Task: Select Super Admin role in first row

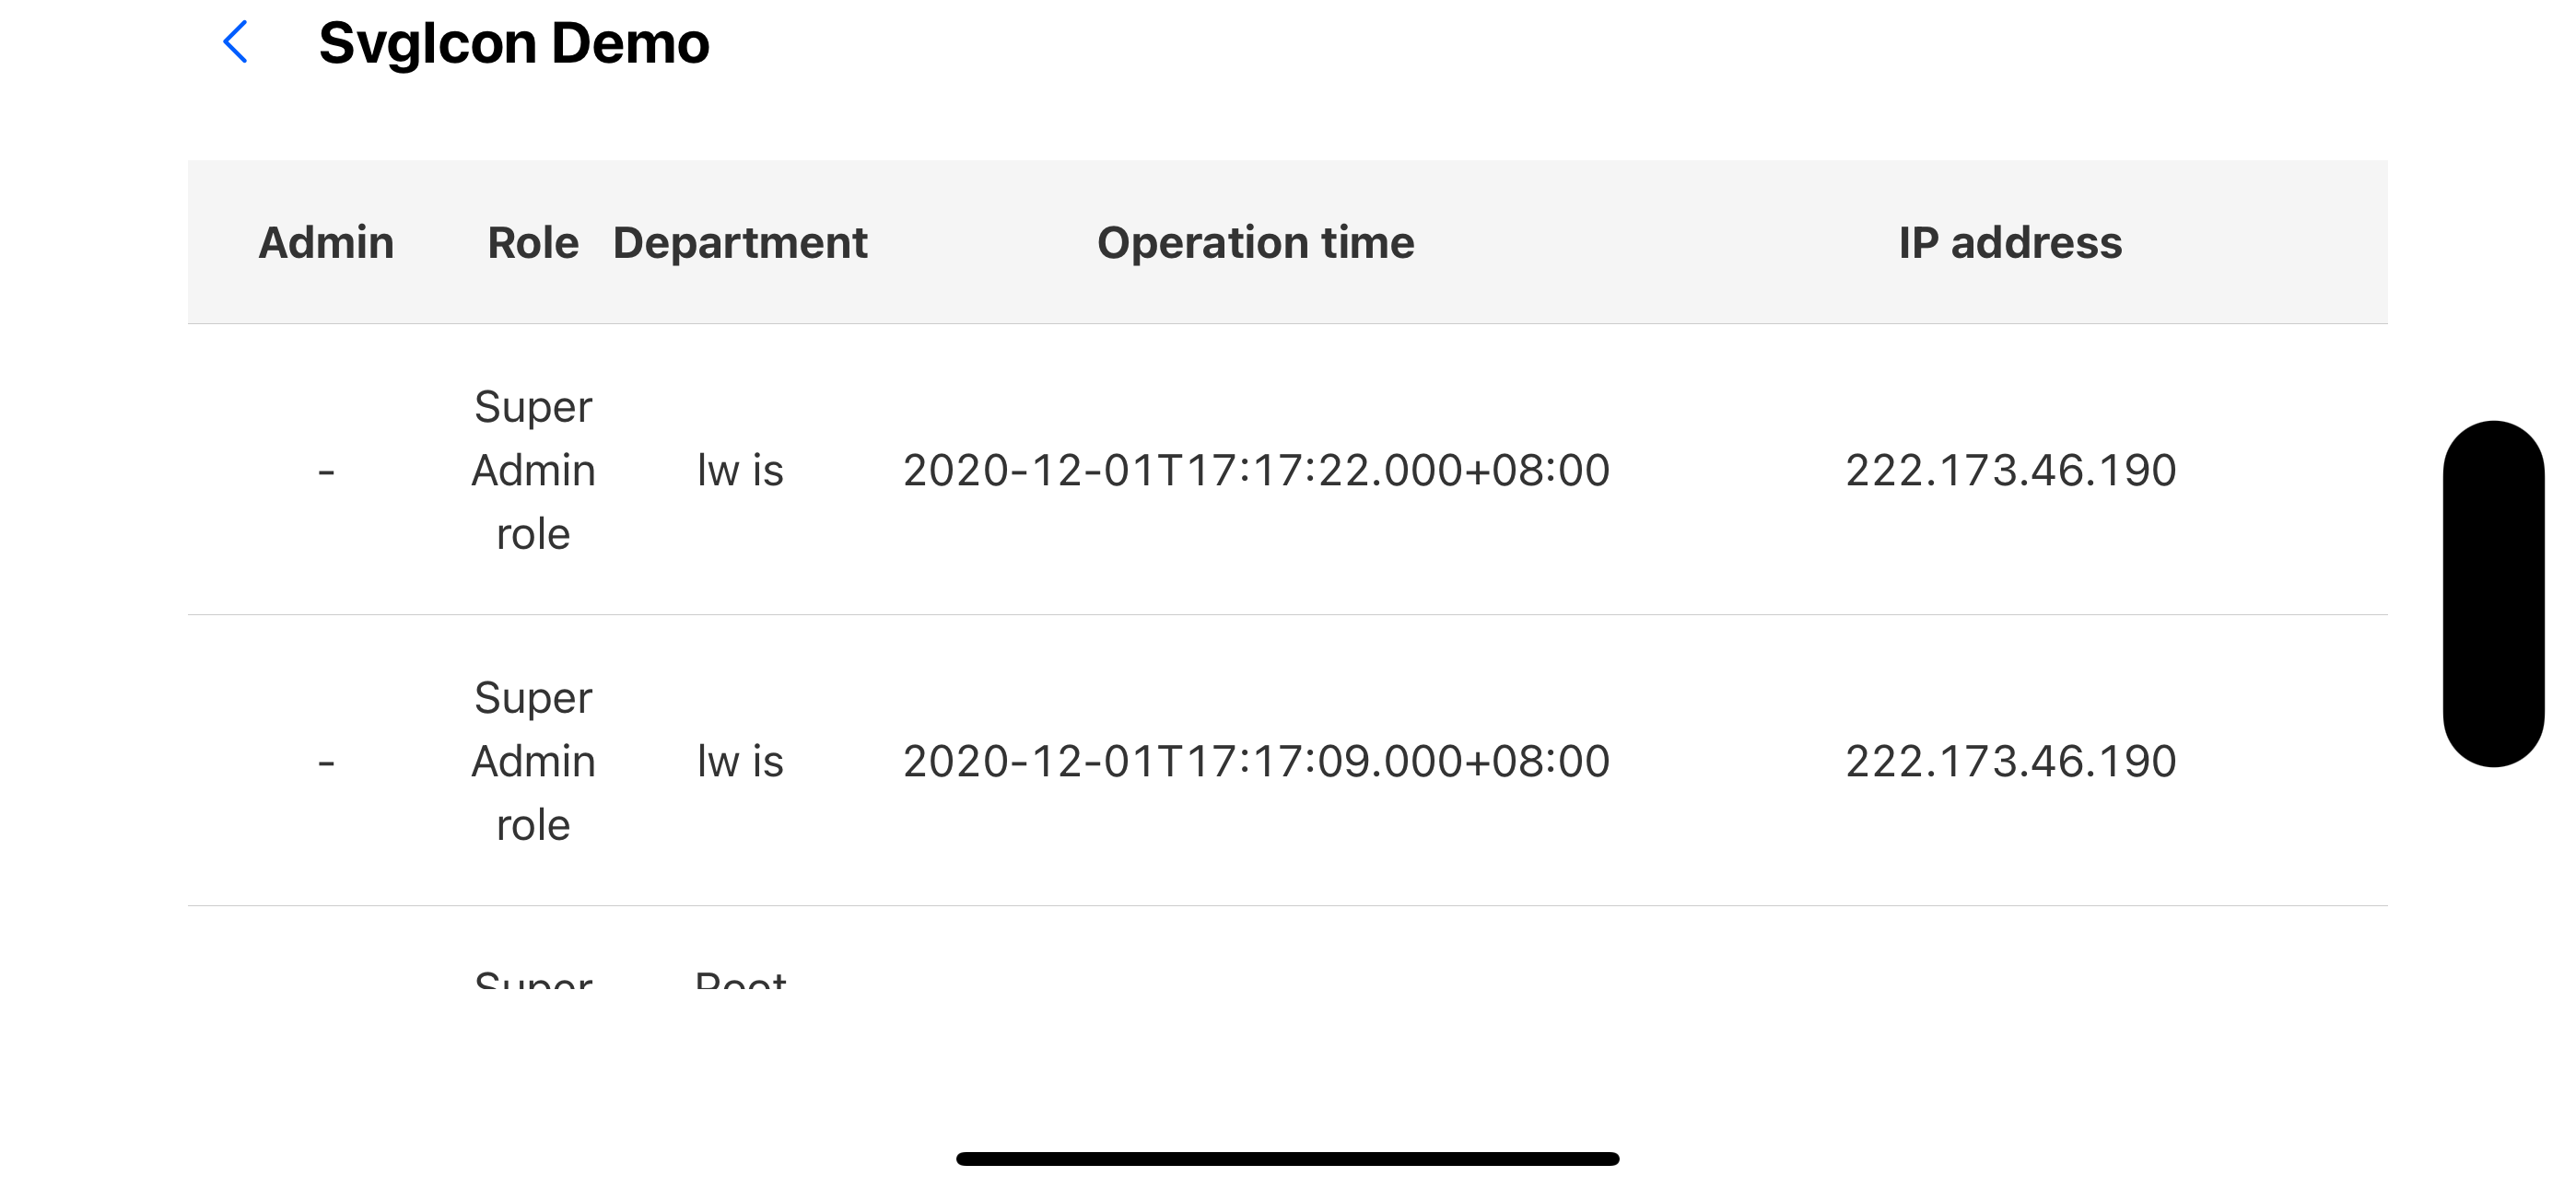Action: [533, 470]
